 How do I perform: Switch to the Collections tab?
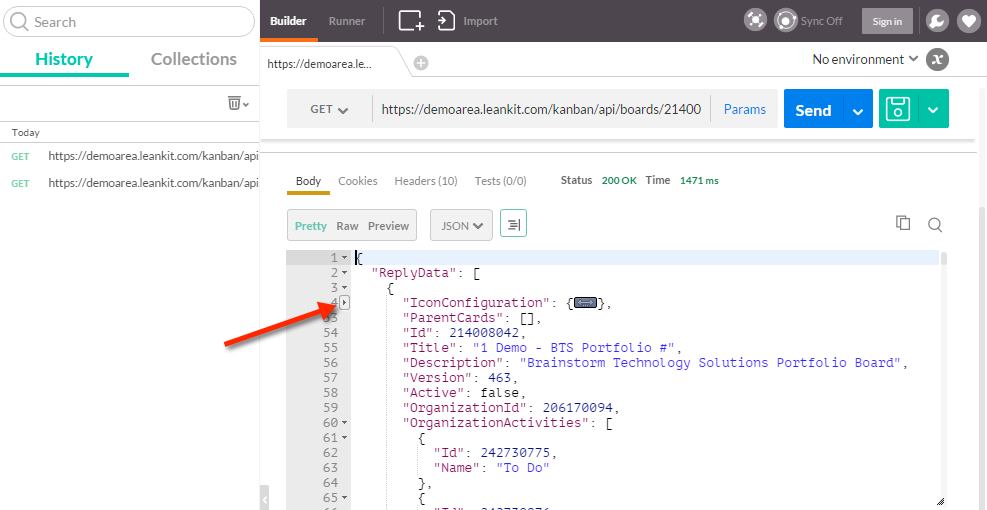(x=194, y=59)
